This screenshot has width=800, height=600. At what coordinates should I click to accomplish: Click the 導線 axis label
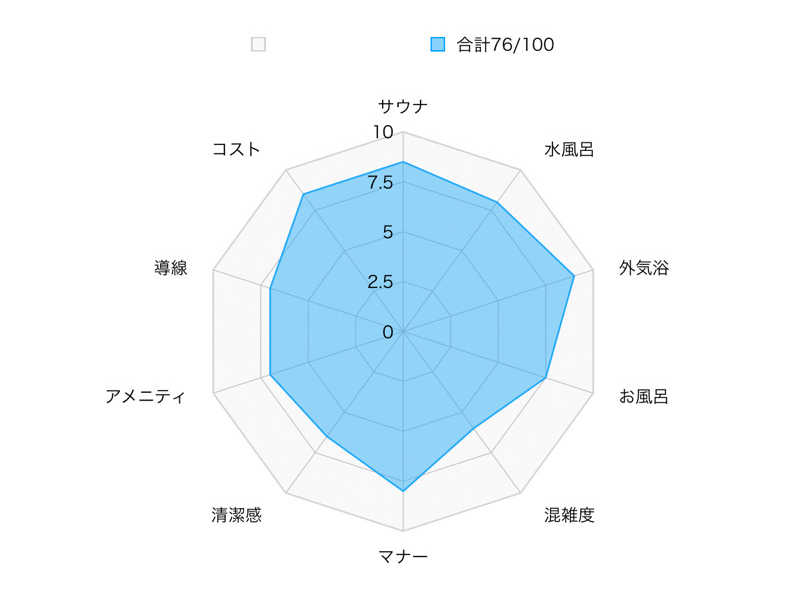(171, 267)
